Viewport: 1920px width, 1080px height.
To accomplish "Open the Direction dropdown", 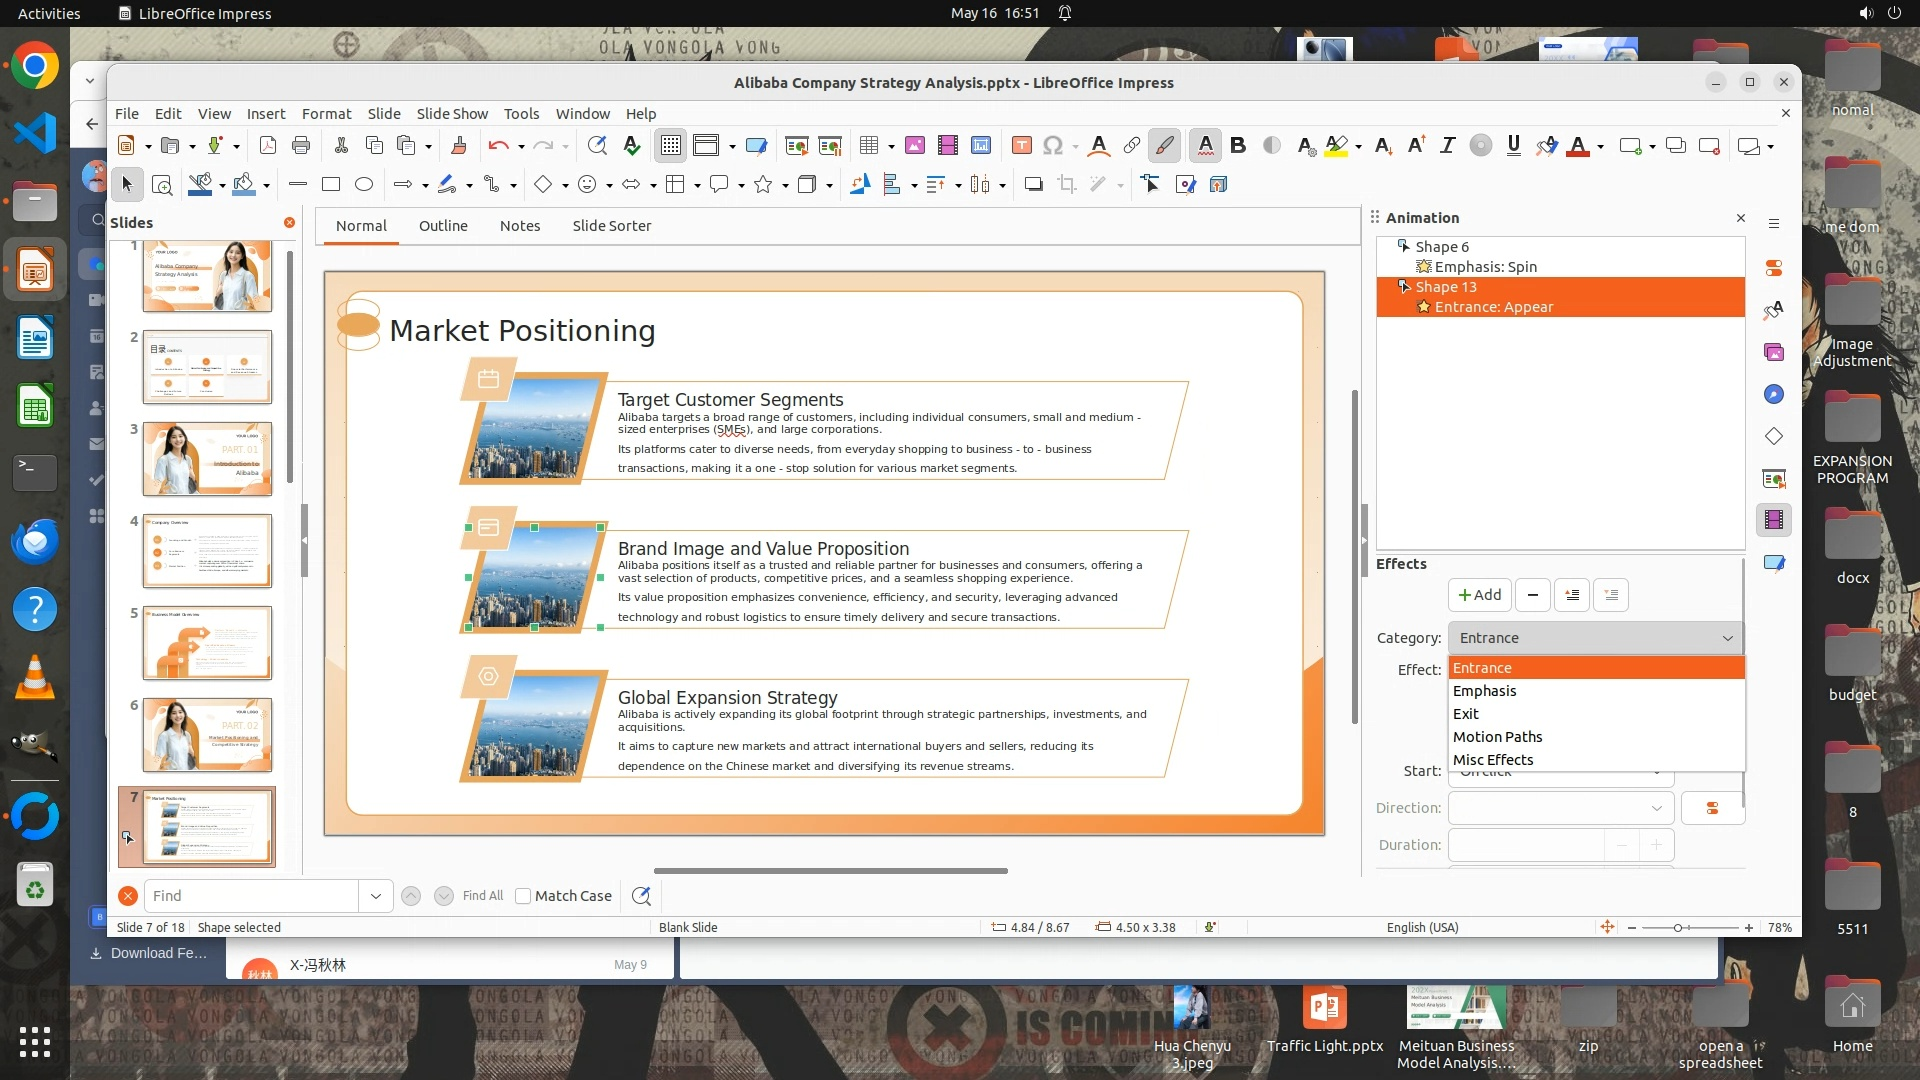I will 1560,808.
